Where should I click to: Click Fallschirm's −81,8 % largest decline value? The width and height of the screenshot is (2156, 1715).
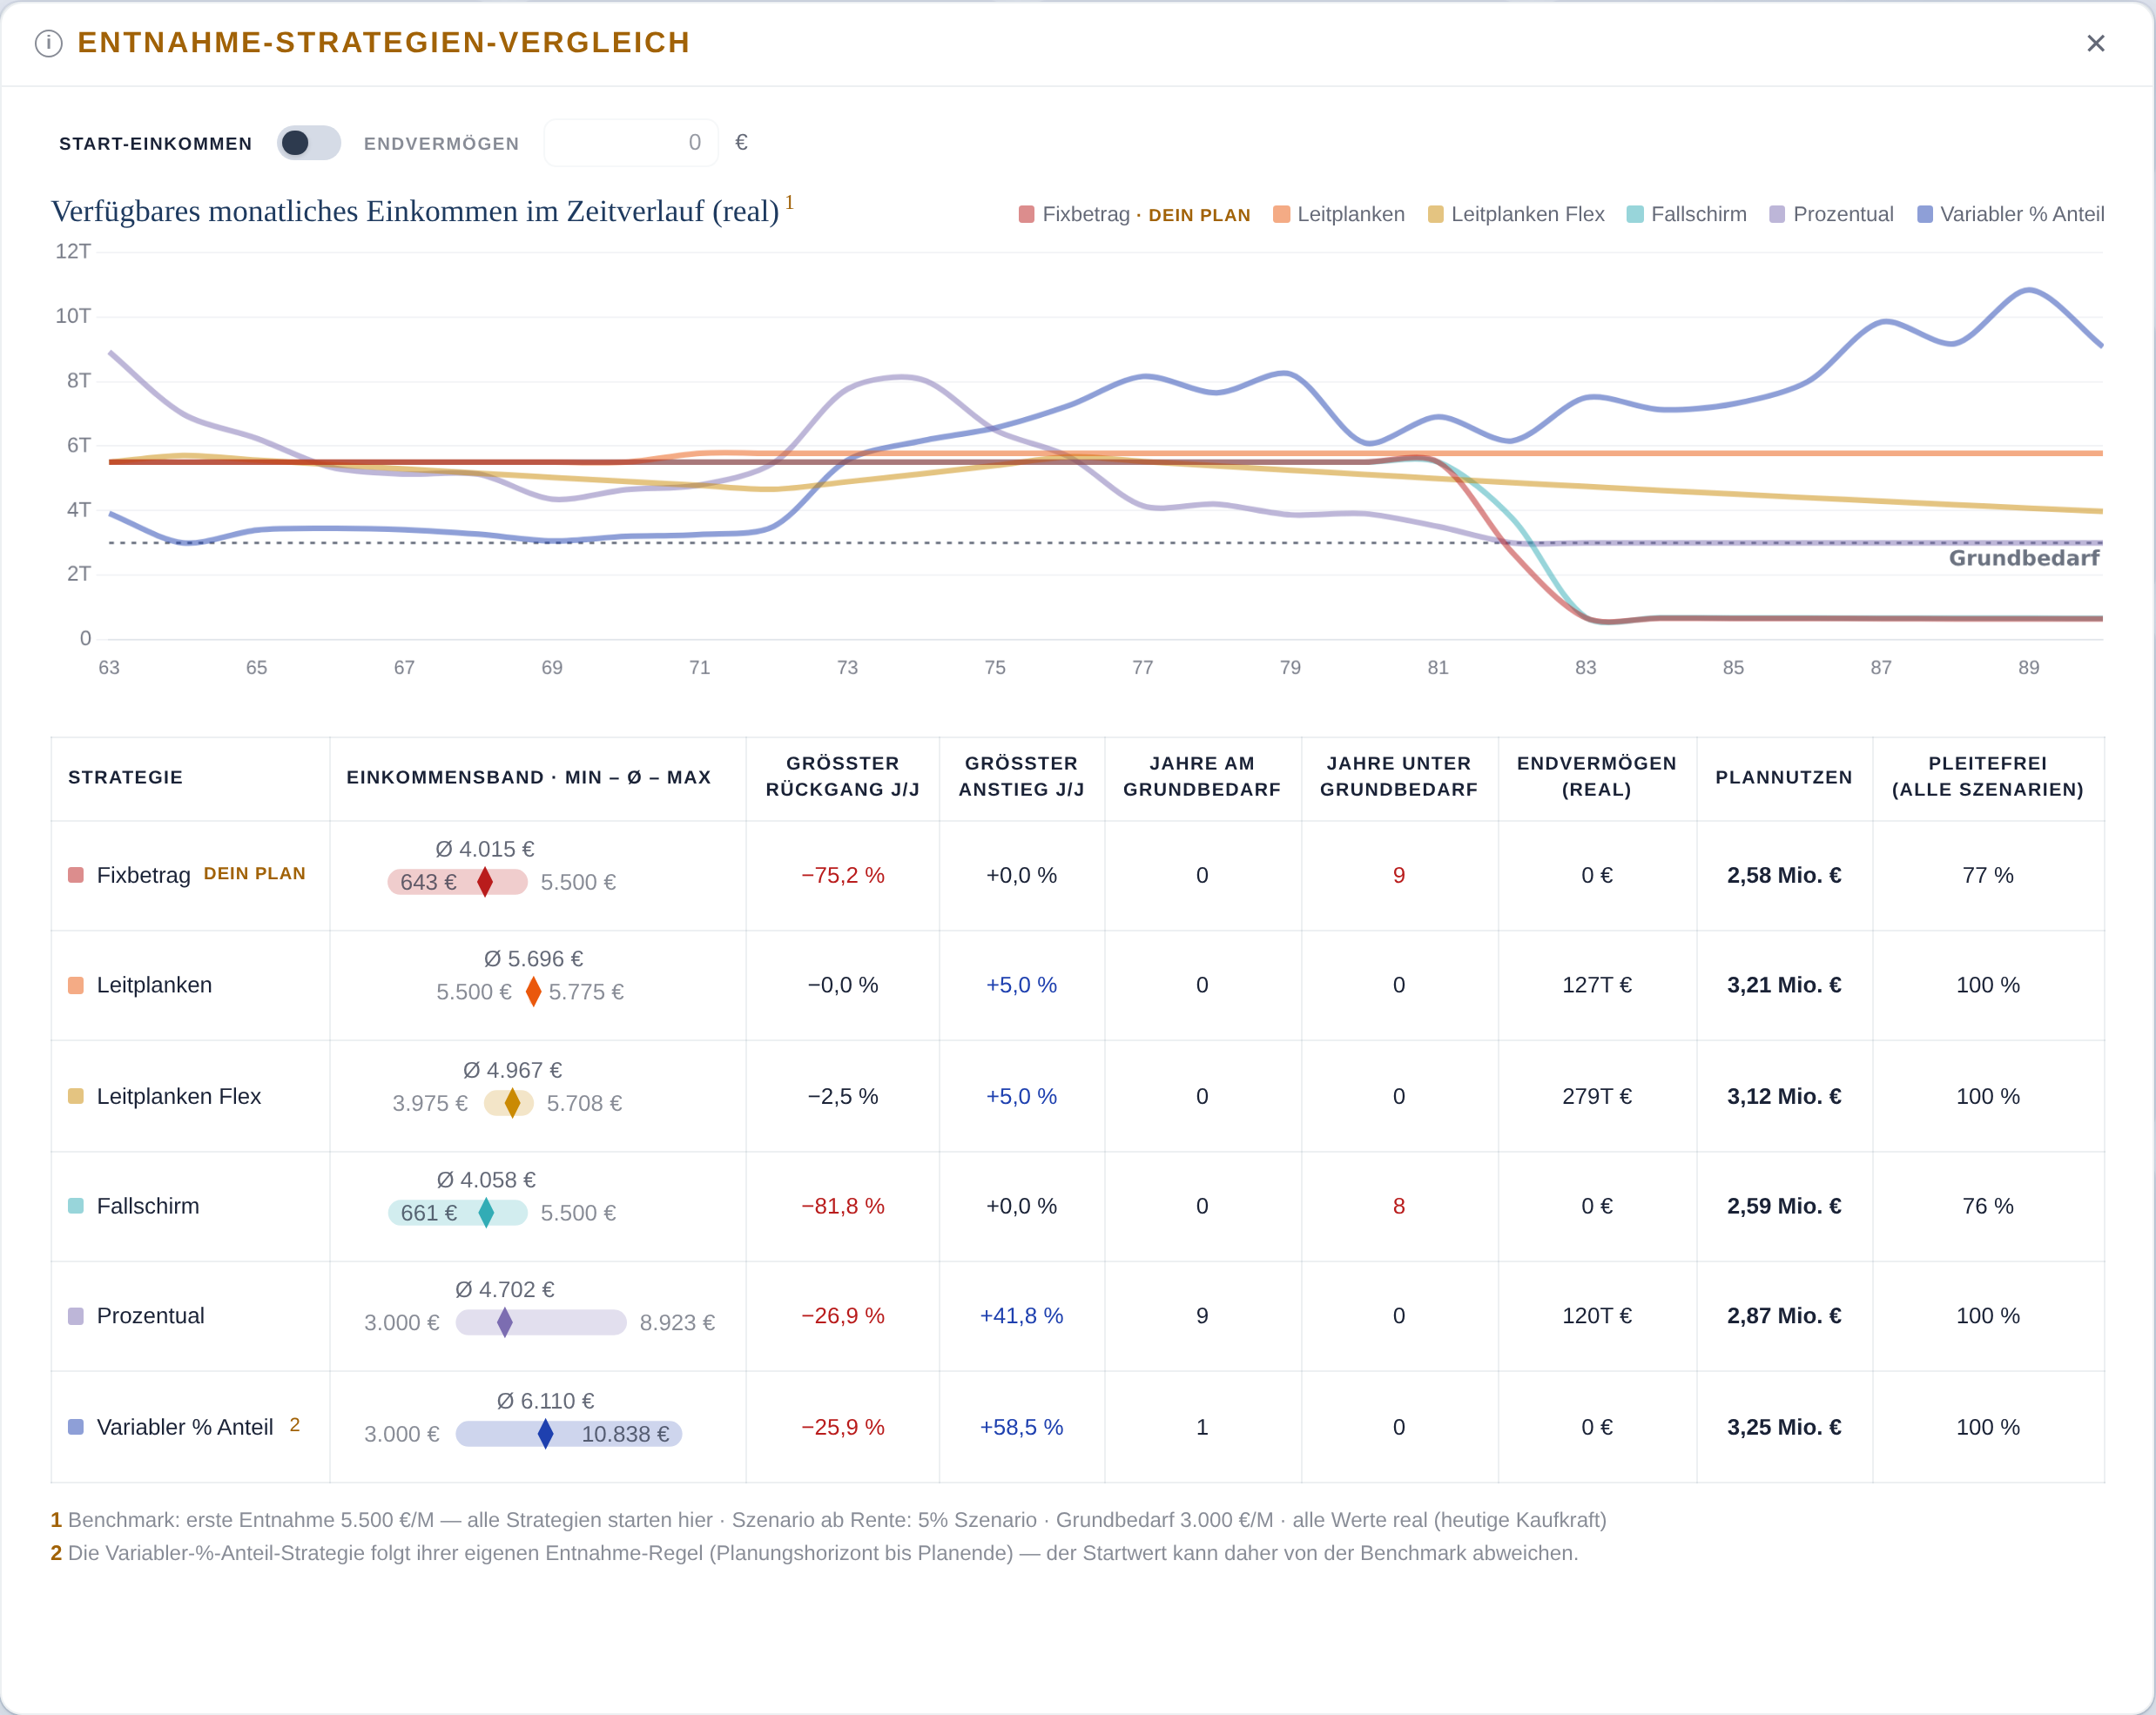843,1206
